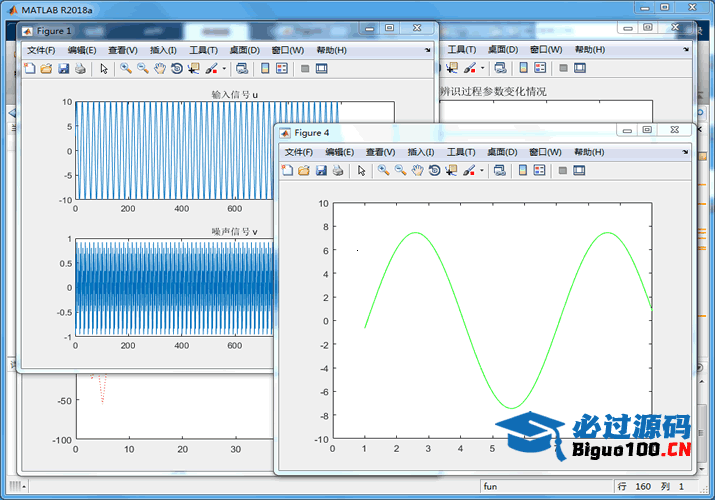Open 桌面(D) menu in background figure window
The height and width of the screenshot is (500, 715).
tap(503, 50)
